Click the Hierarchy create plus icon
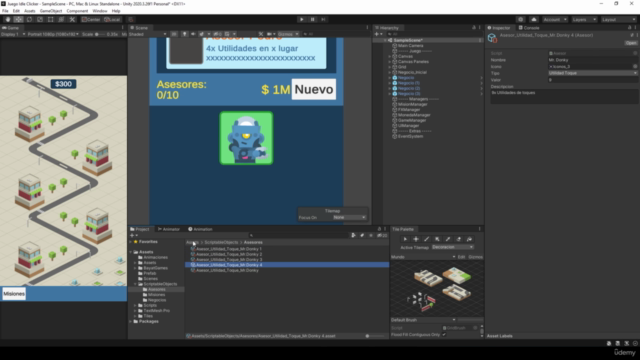 point(378,34)
